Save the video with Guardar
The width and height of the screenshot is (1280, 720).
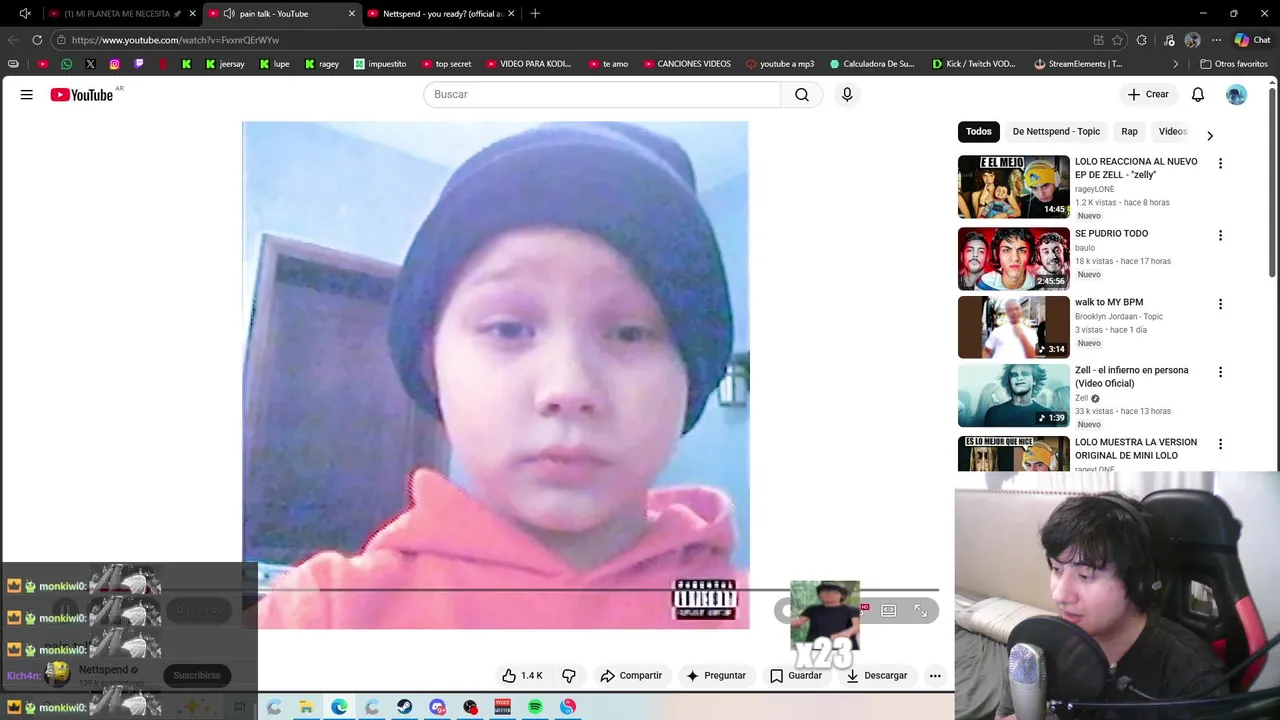click(x=796, y=676)
